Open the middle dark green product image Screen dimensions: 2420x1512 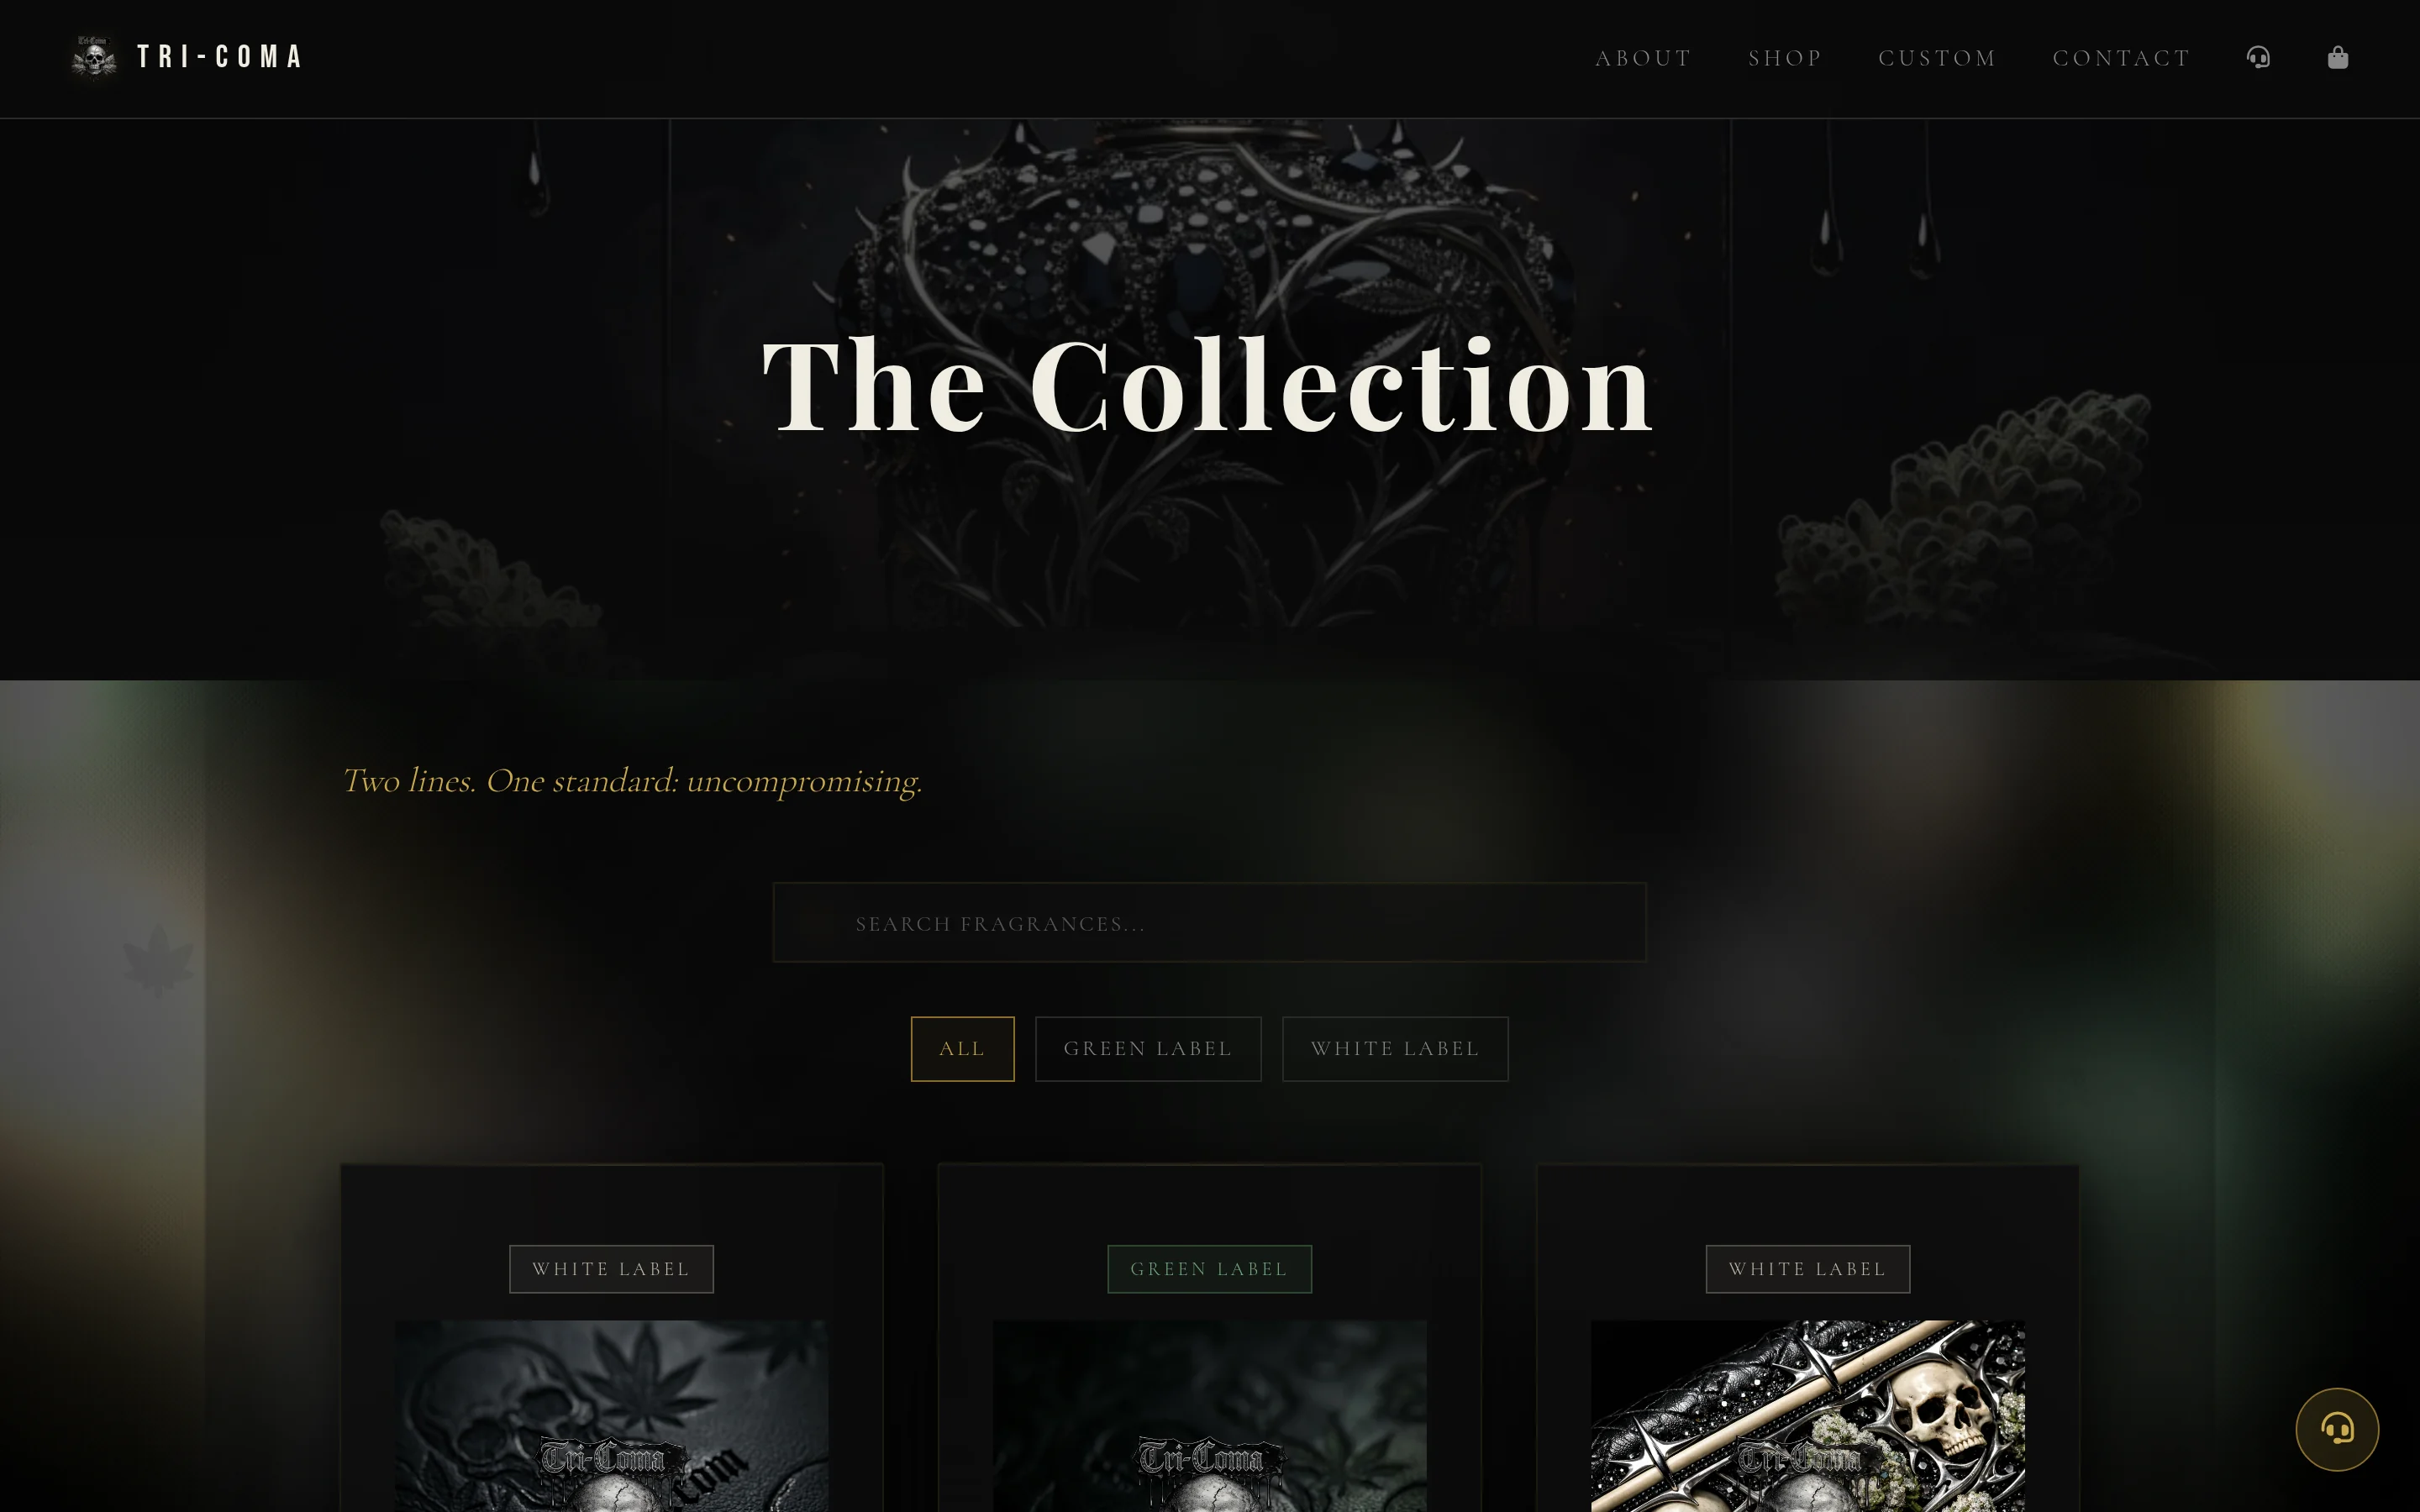pos(1209,1416)
